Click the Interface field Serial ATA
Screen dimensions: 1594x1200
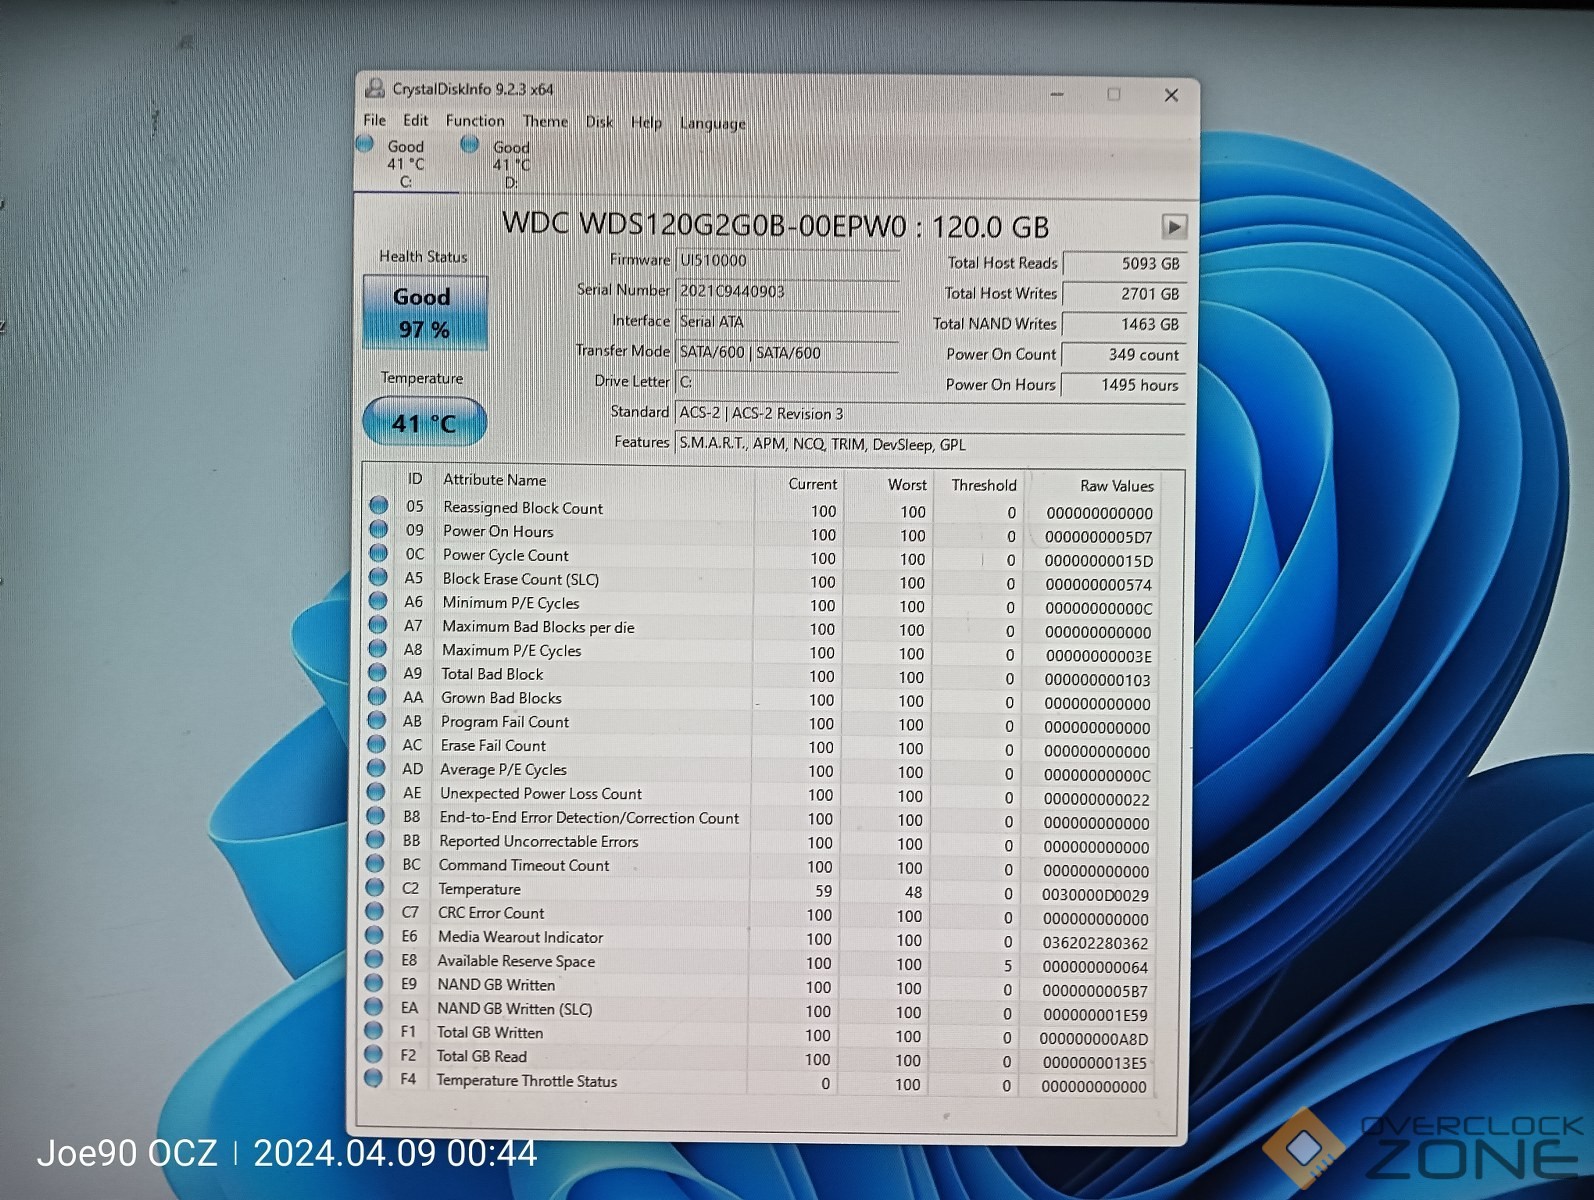click(787, 322)
